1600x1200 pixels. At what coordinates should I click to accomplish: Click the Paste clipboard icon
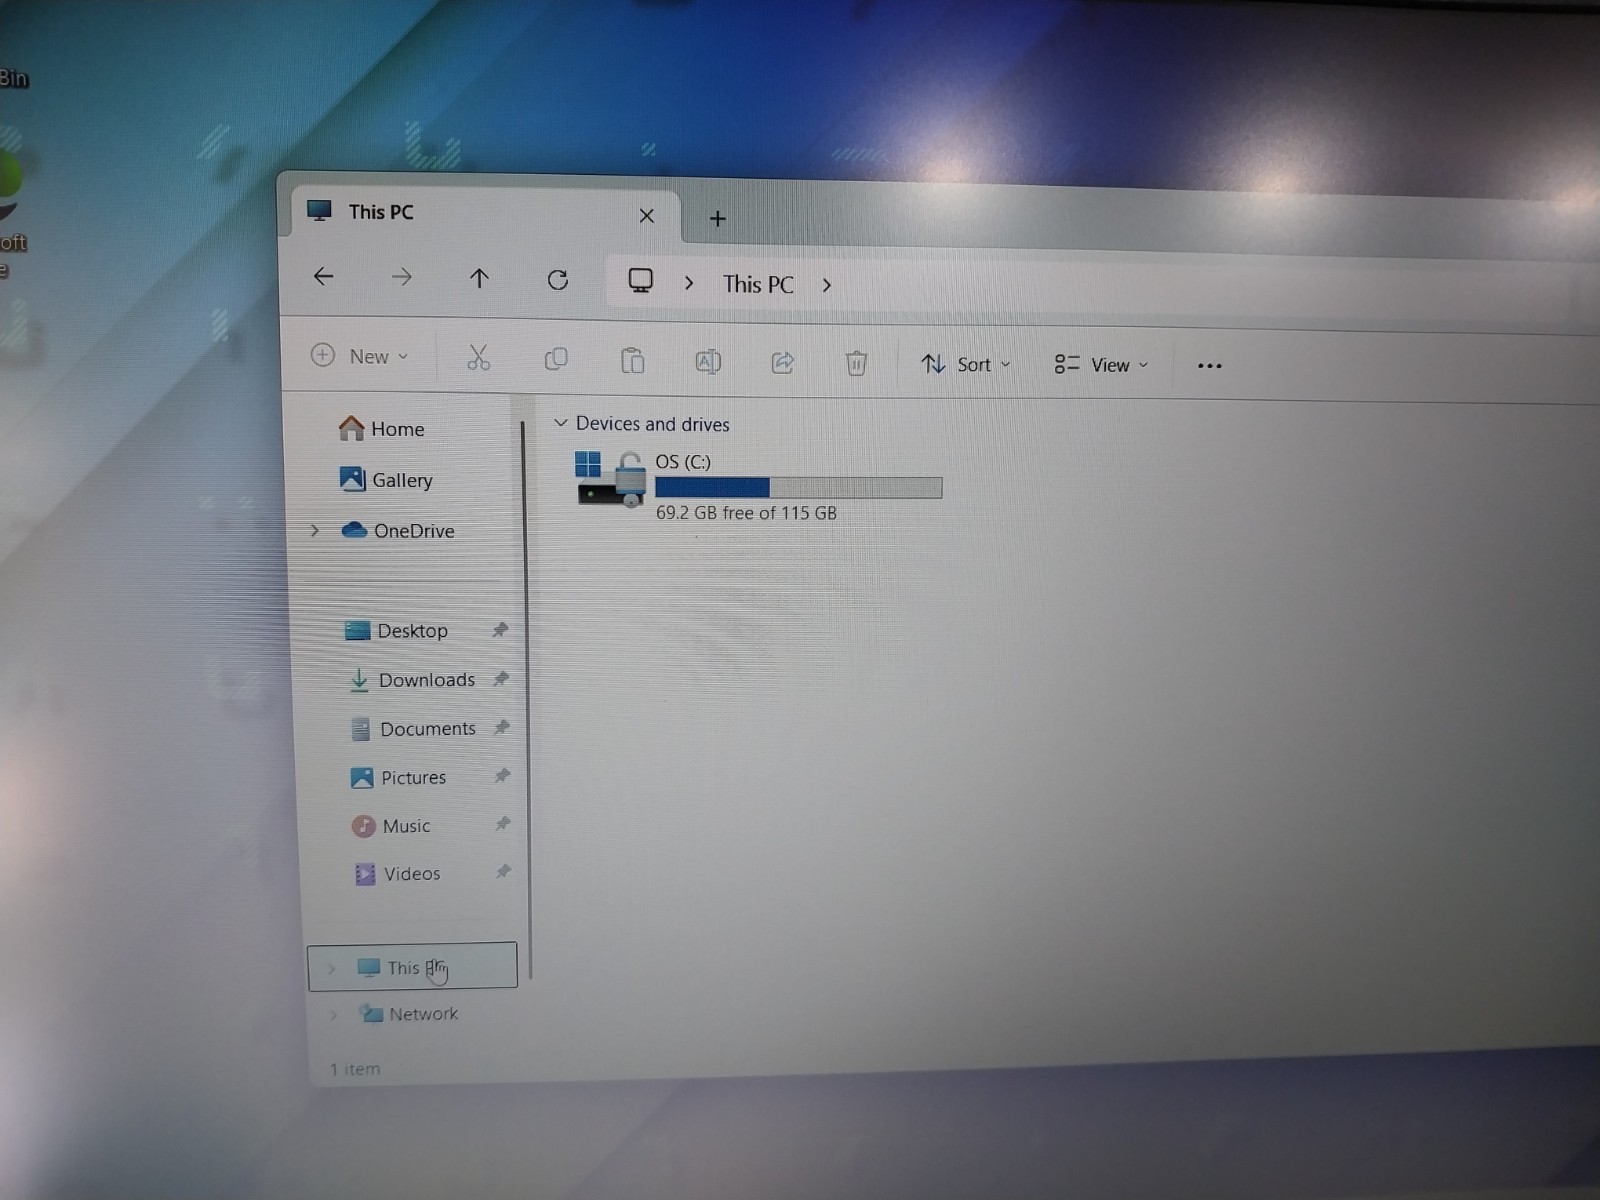[632, 360]
